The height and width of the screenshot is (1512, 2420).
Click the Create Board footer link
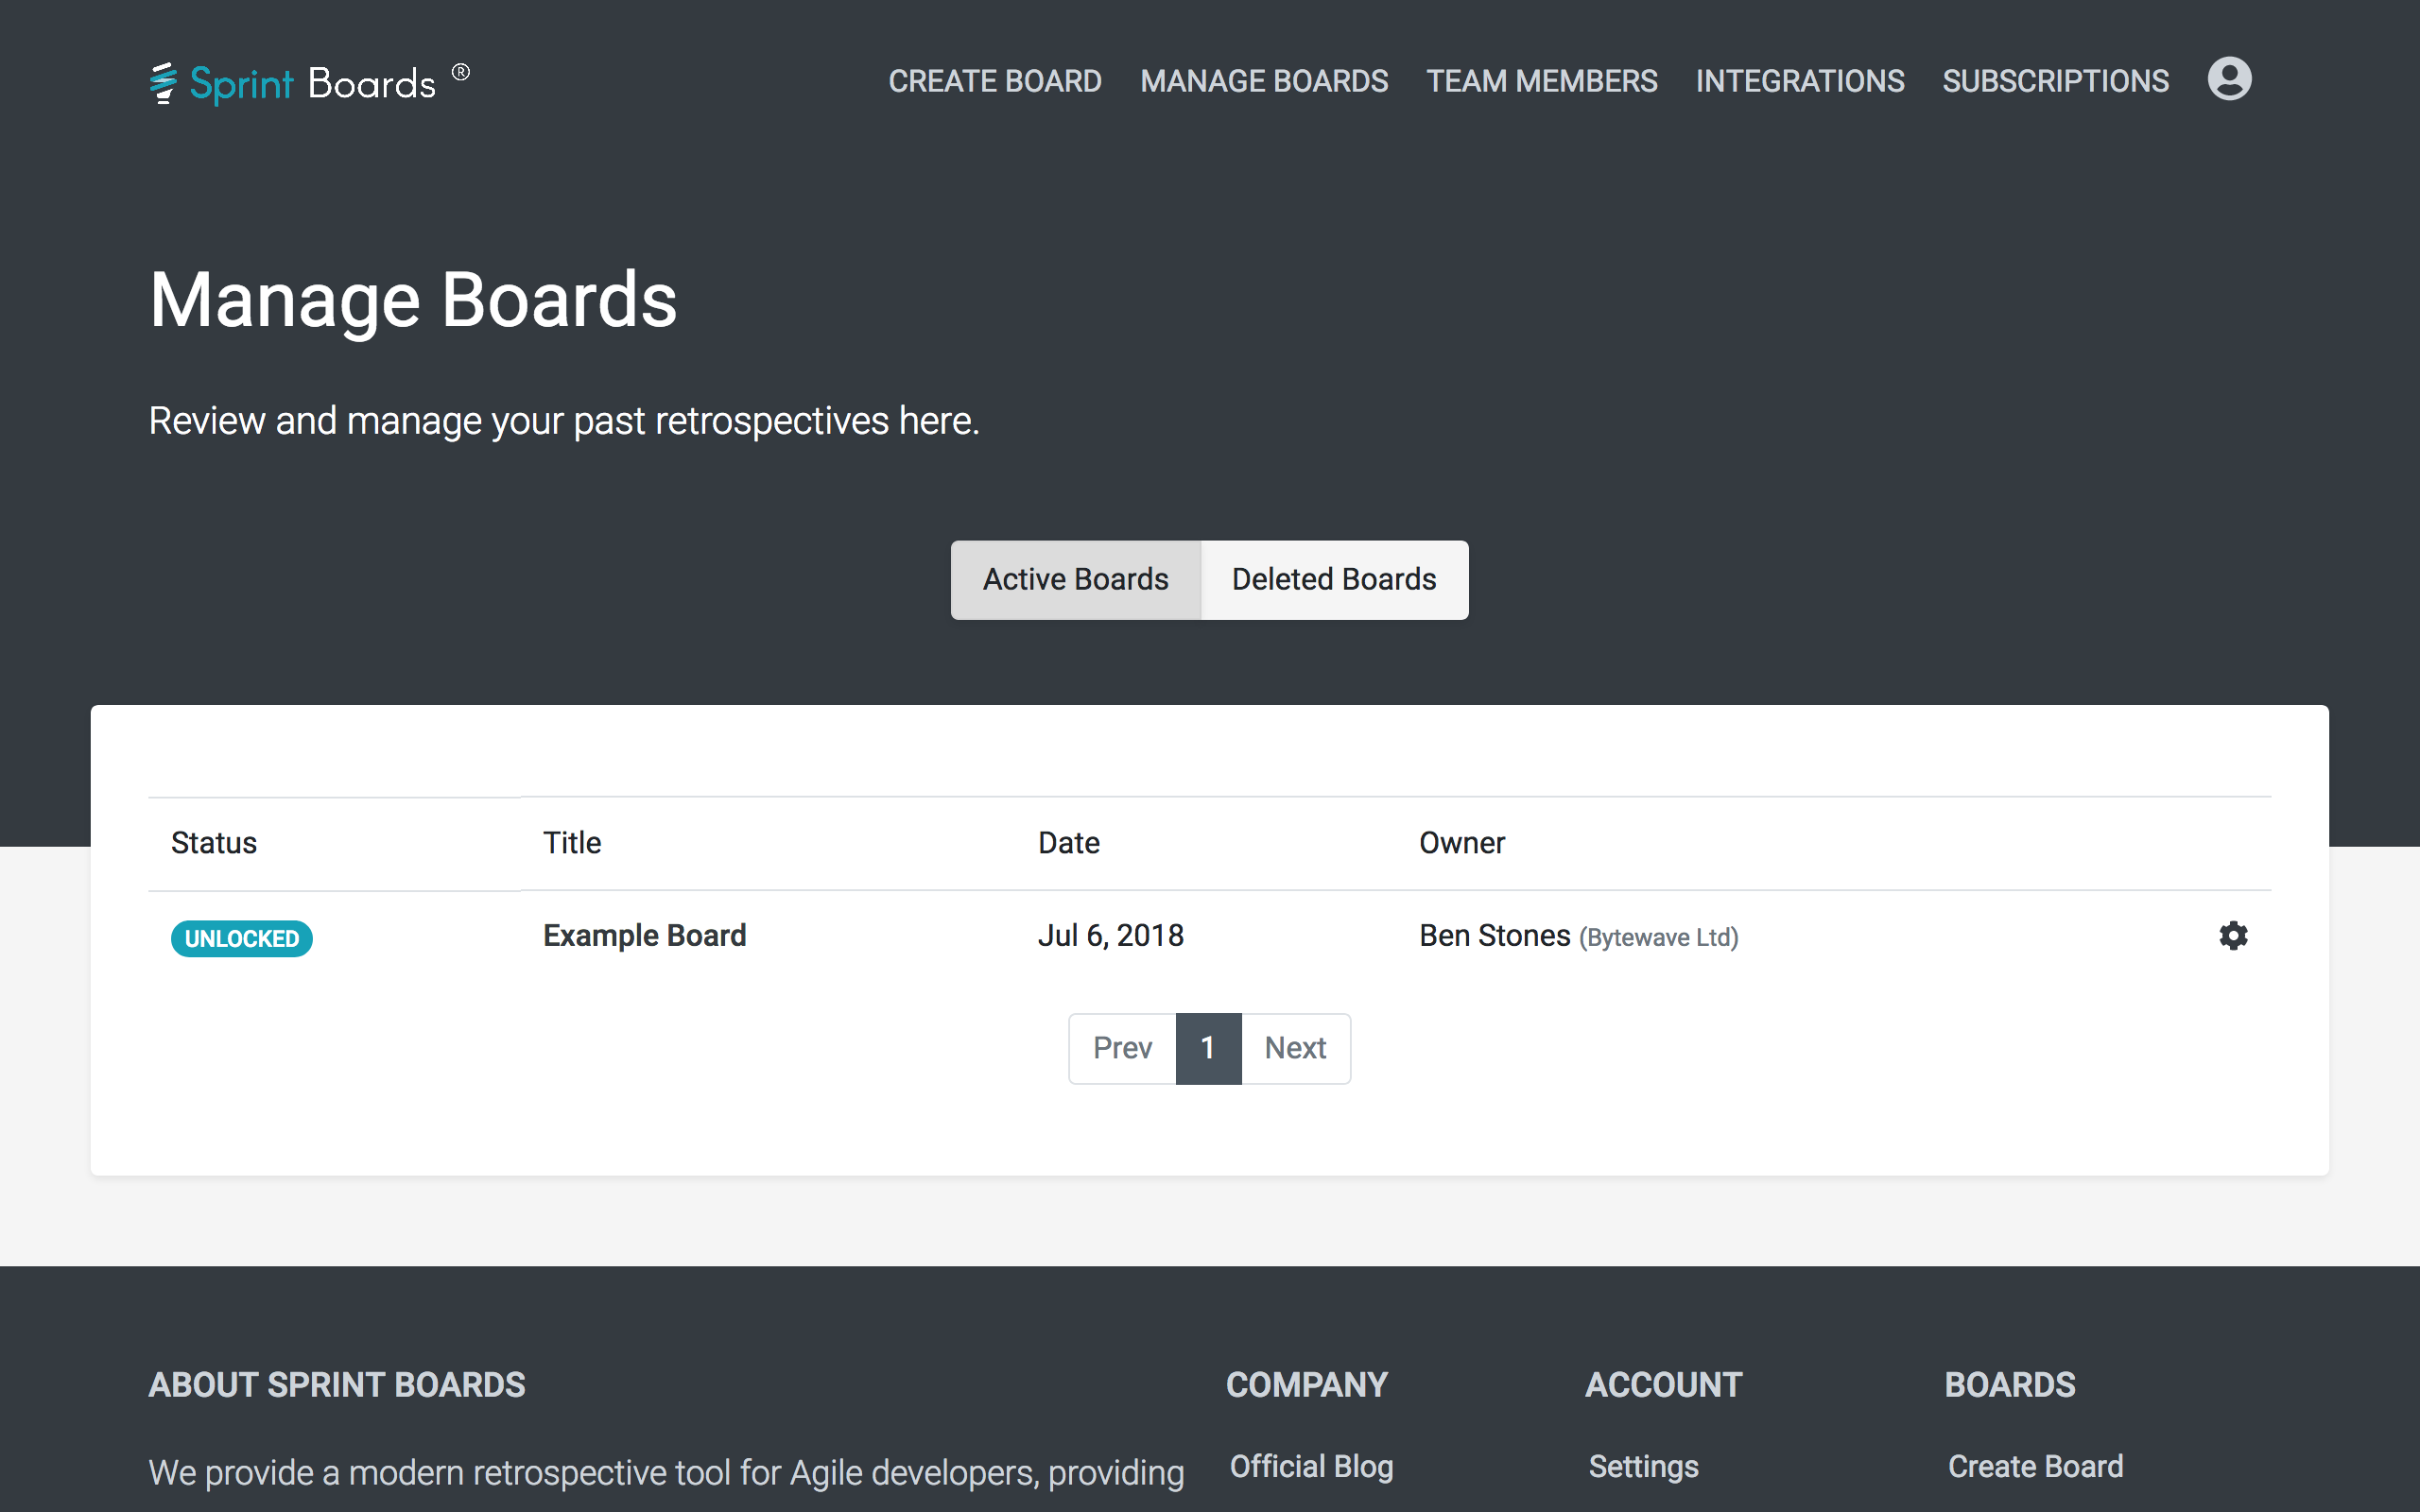point(2035,1466)
